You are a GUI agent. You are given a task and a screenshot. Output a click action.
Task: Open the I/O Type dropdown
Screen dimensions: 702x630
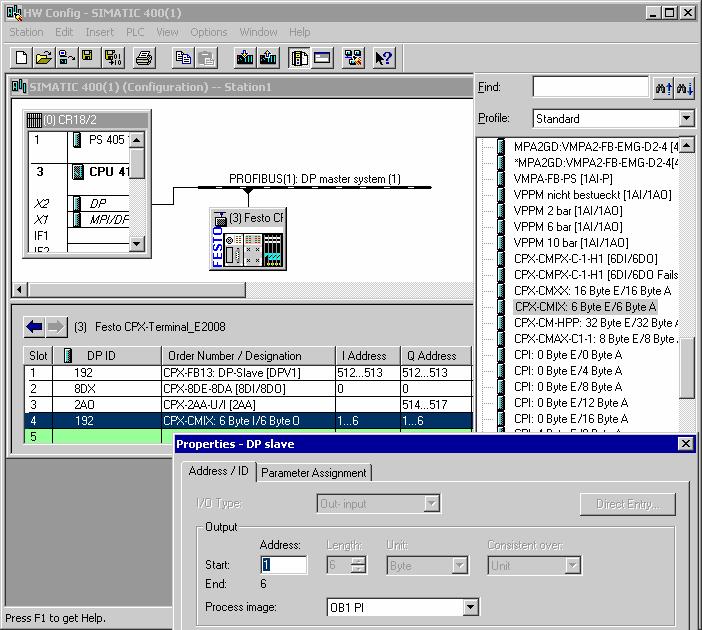[432, 504]
